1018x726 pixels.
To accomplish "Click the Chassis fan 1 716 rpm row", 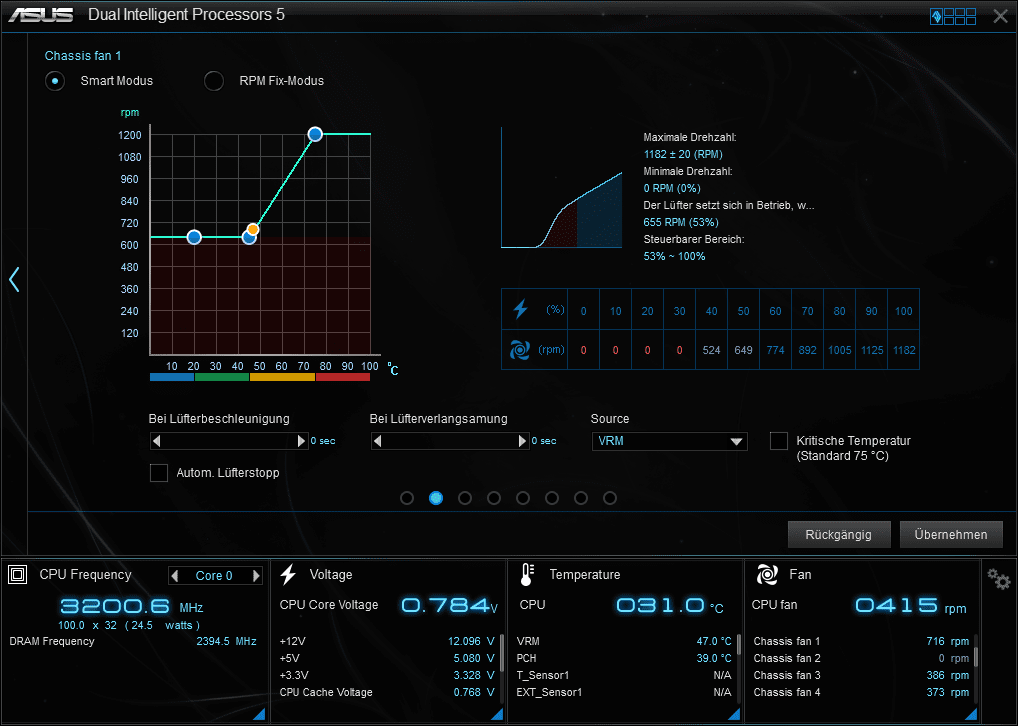I will click(x=861, y=642).
